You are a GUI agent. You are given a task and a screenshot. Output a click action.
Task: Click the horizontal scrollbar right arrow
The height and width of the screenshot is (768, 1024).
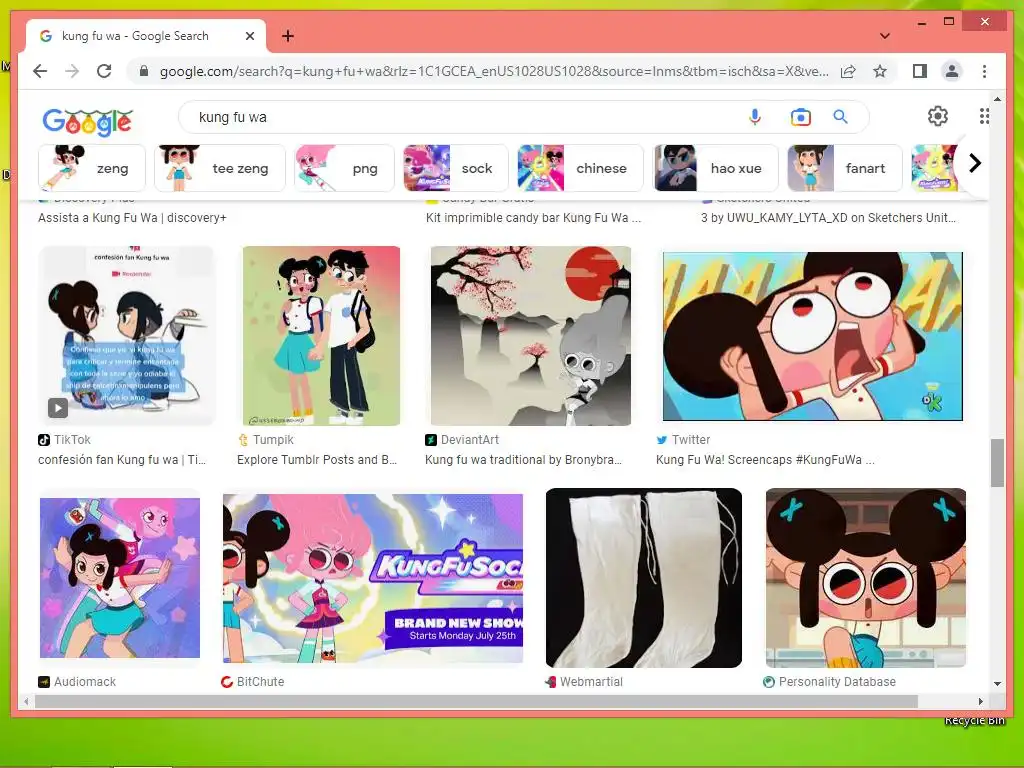[x=980, y=701]
